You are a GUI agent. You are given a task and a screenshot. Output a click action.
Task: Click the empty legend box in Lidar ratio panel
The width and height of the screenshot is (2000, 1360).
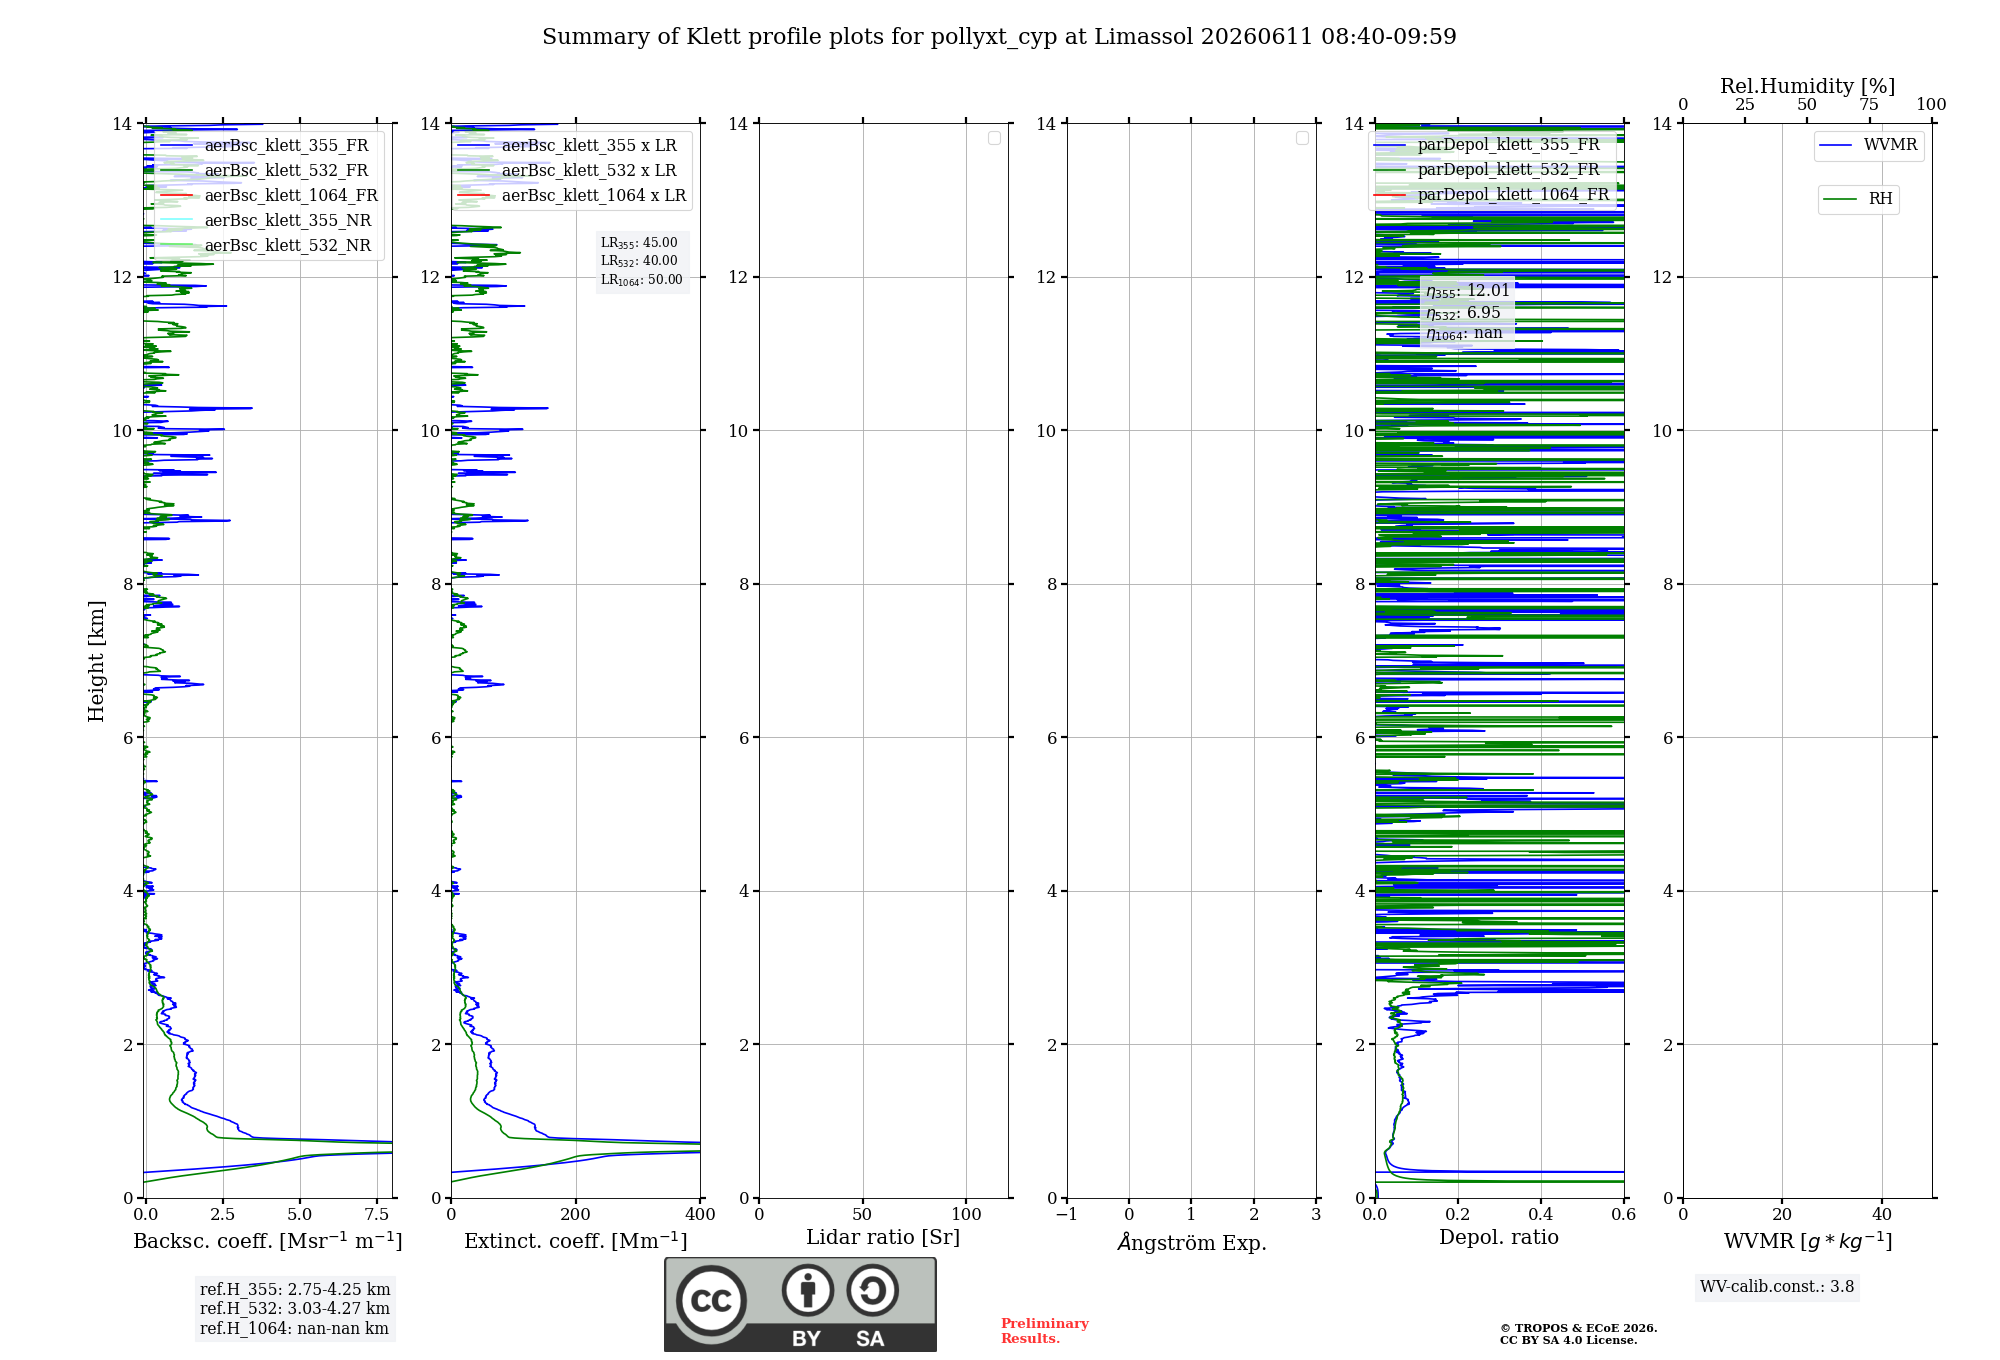pyautogui.click(x=994, y=138)
